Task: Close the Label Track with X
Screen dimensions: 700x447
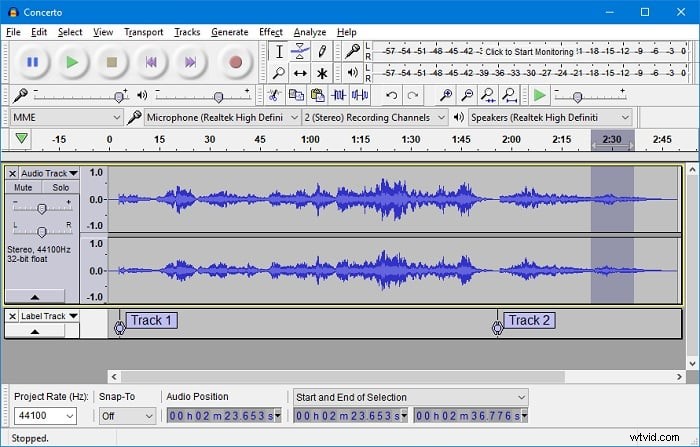Action: (12, 316)
